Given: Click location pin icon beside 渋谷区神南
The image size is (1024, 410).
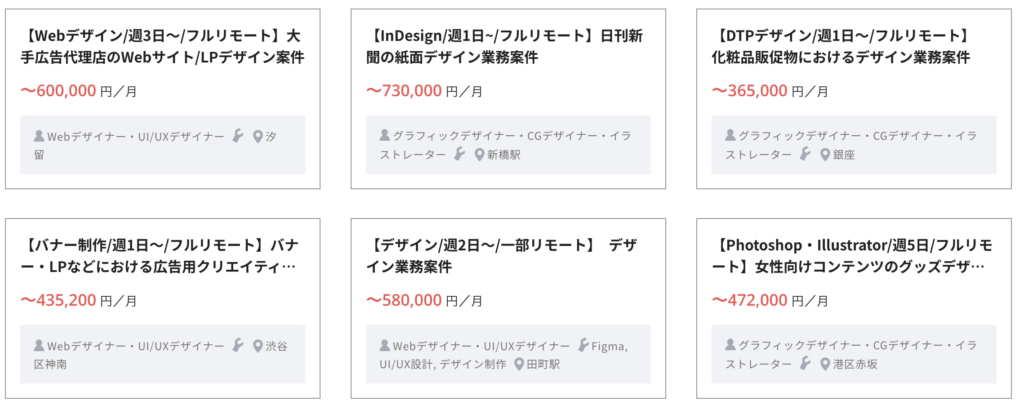Looking at the screenshot, I should coord(257,345).
